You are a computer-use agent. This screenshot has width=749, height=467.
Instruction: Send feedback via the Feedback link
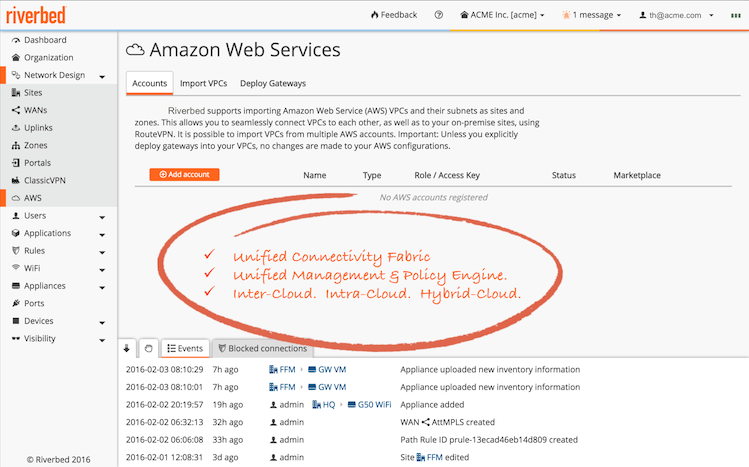(393, 15)
